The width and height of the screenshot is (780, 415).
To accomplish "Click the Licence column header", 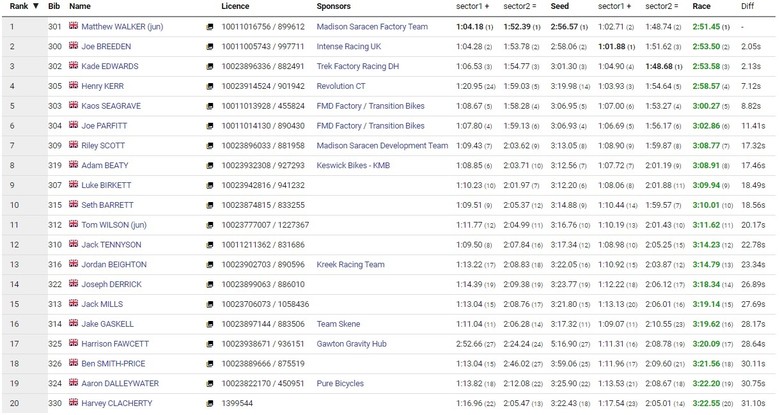I will [x=235, y=6].
